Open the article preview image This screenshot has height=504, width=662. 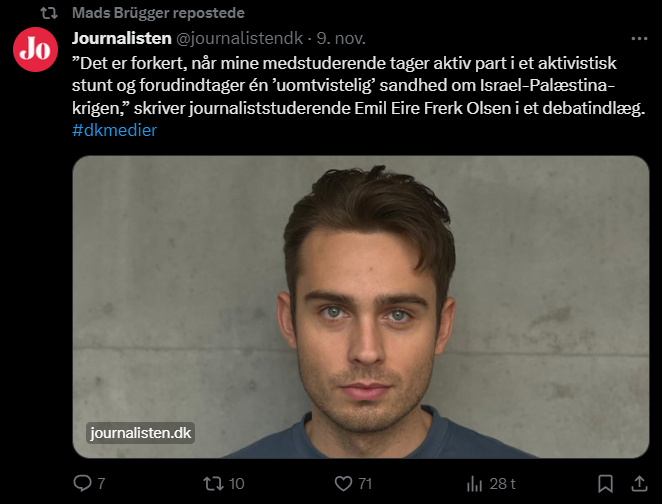point(360,300)
